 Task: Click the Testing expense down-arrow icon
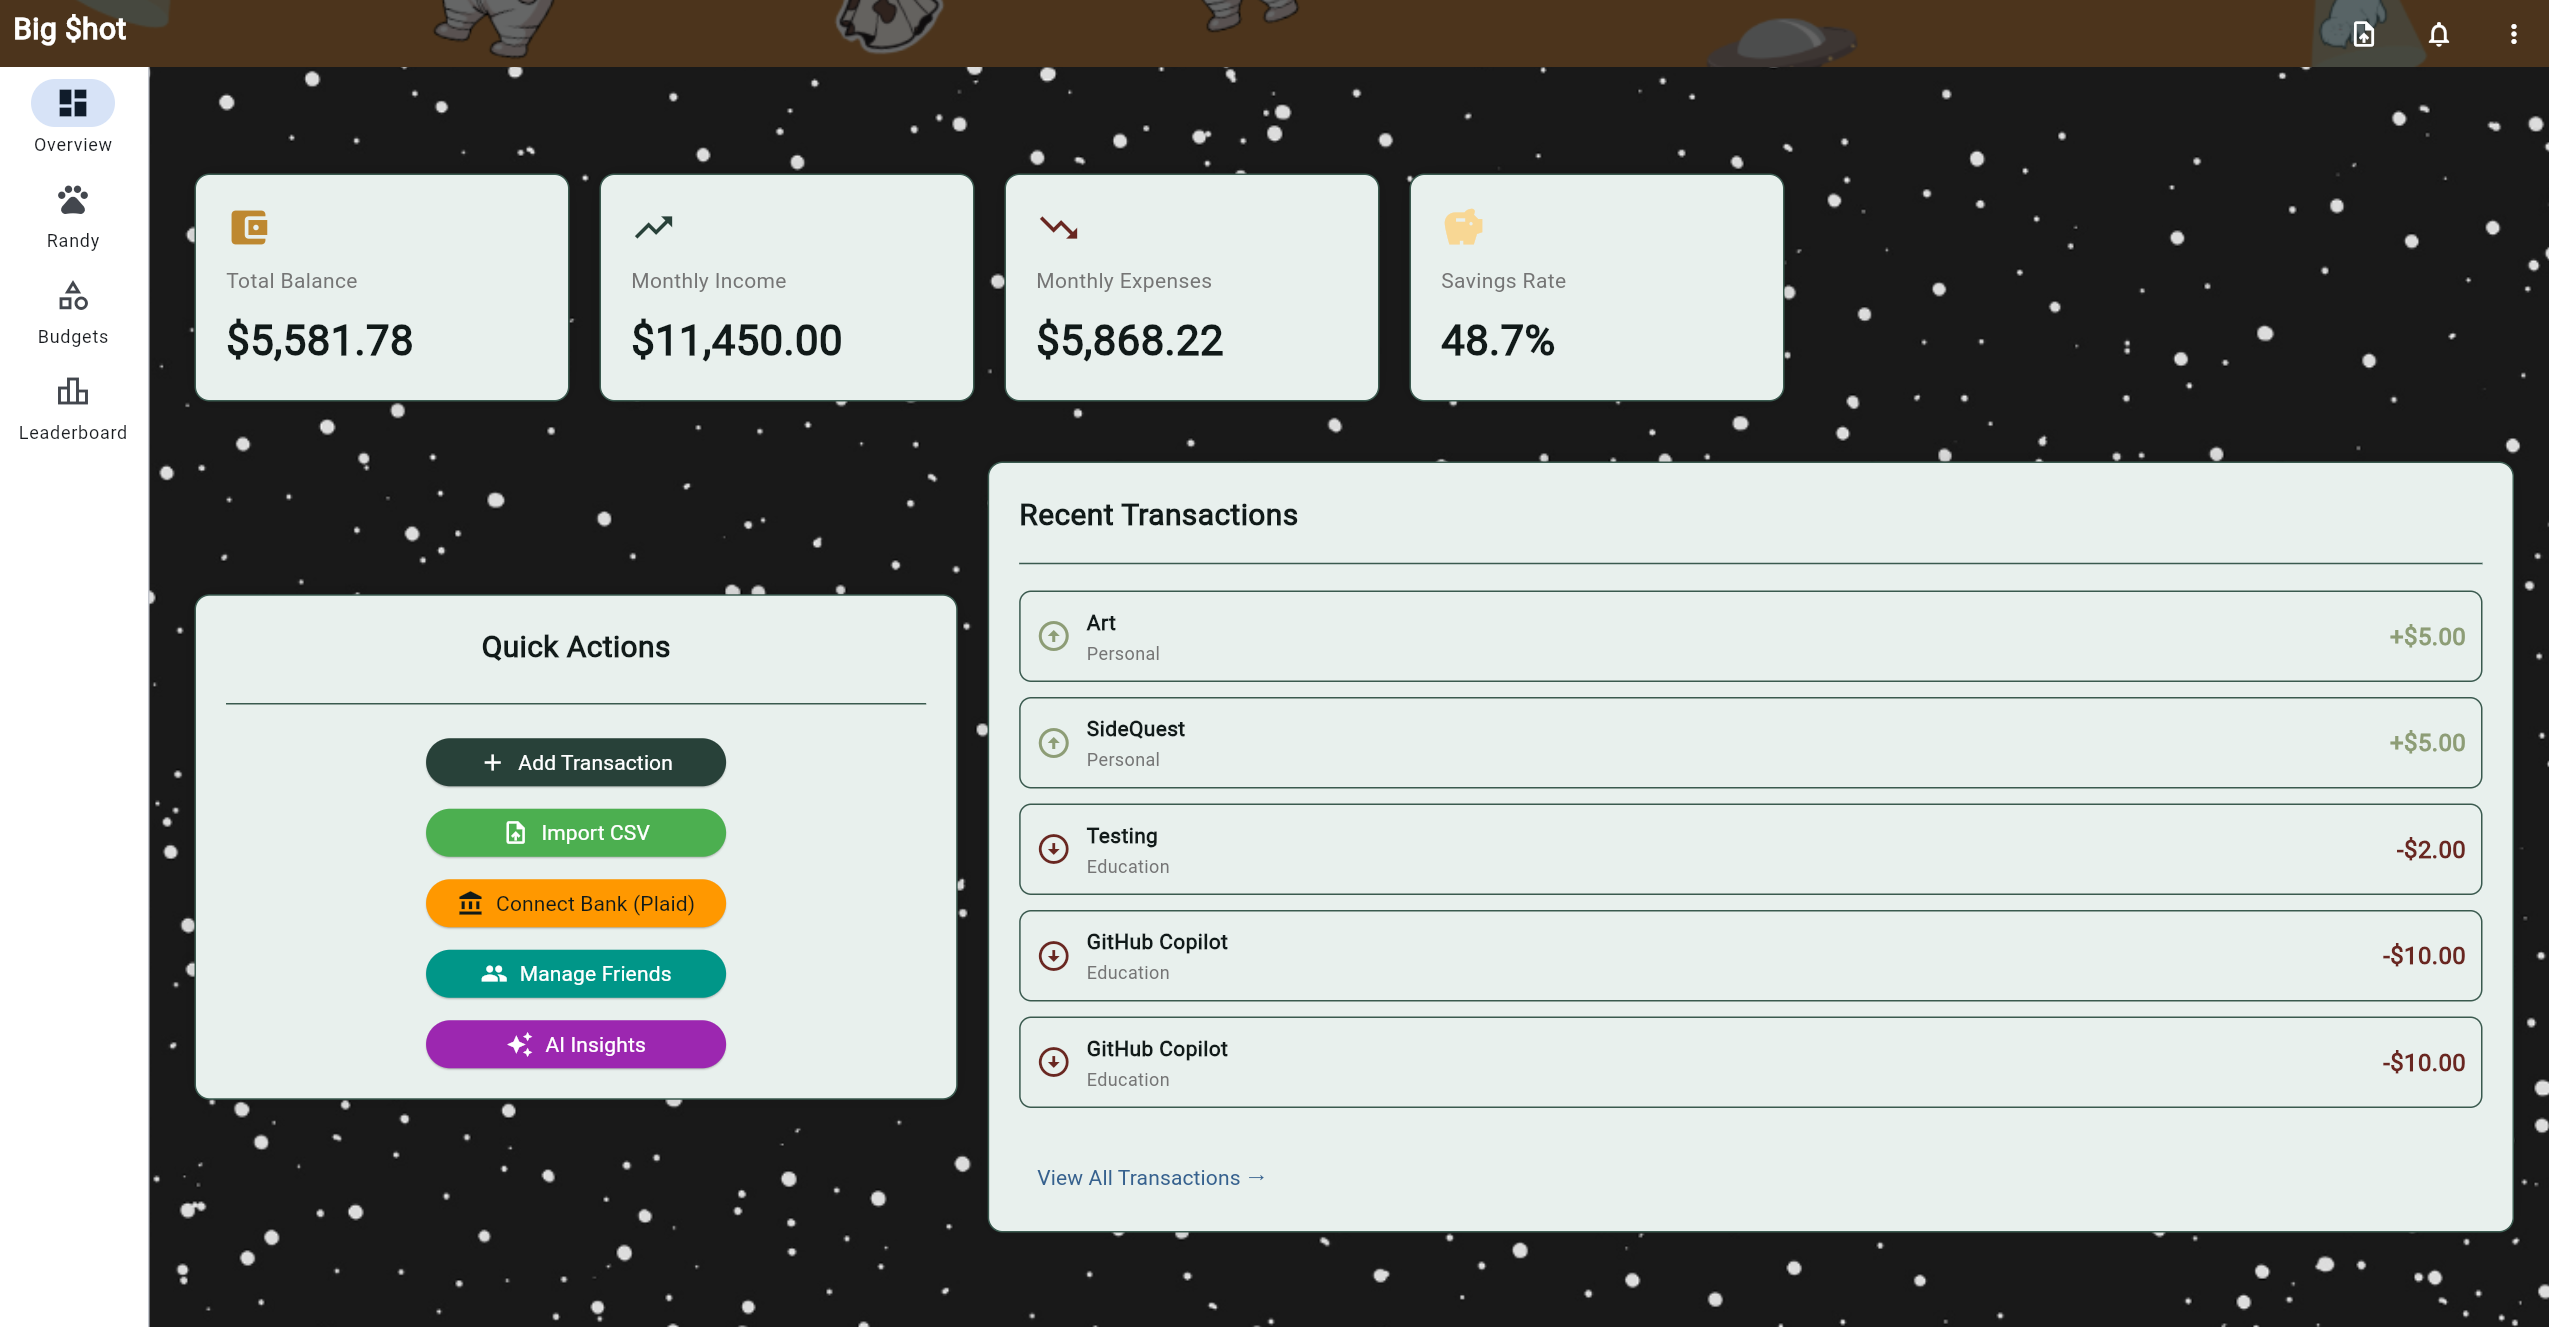[1053, 849]
